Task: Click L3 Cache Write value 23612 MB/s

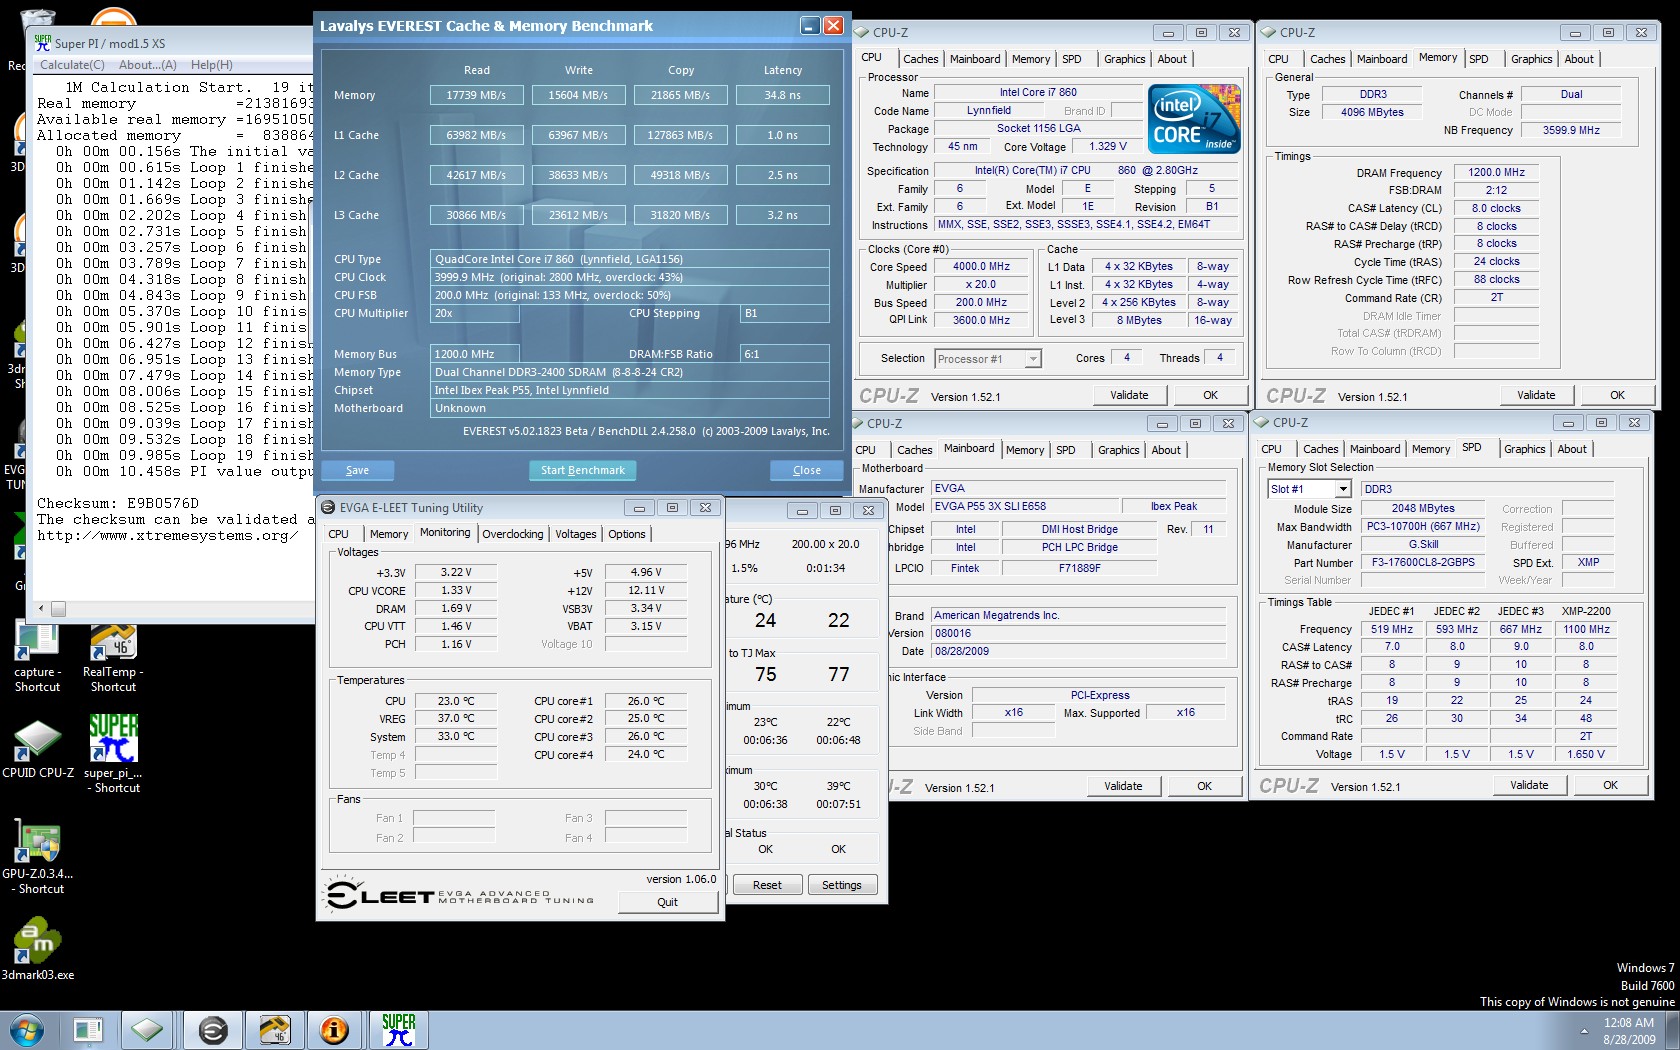Action: tap(579, 215)
